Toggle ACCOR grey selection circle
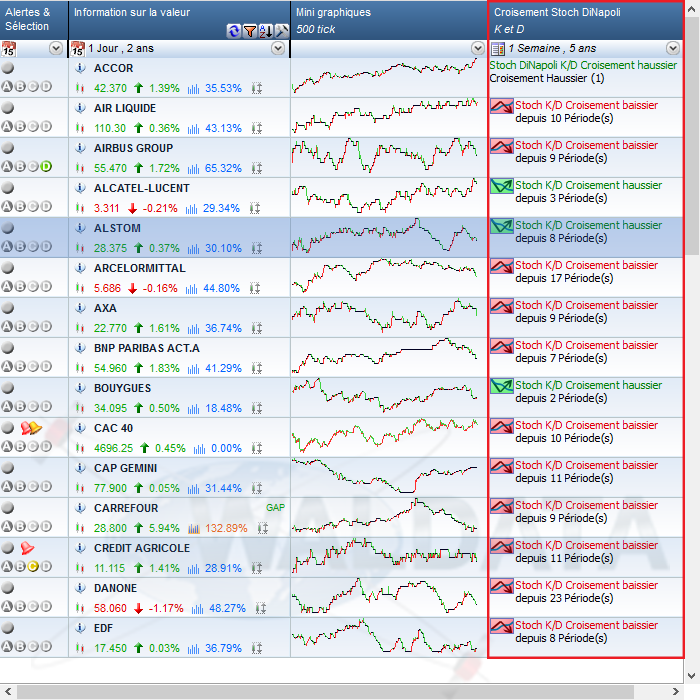700x700 pixels. (x=8, y=68)
